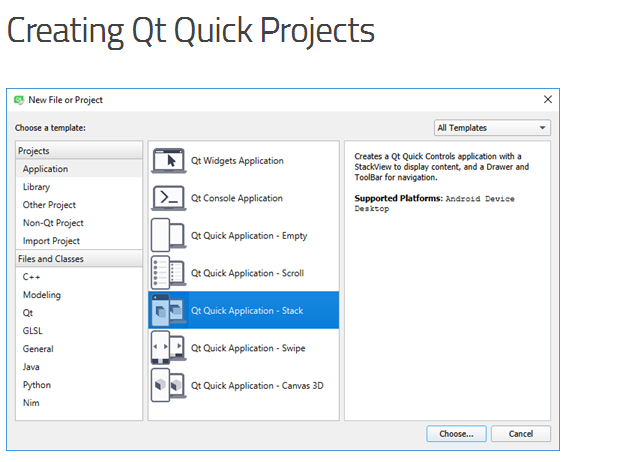Click the Qt Quick Application - Empty icon
This screenshot has height=462, width=642.
pos(169,236)
